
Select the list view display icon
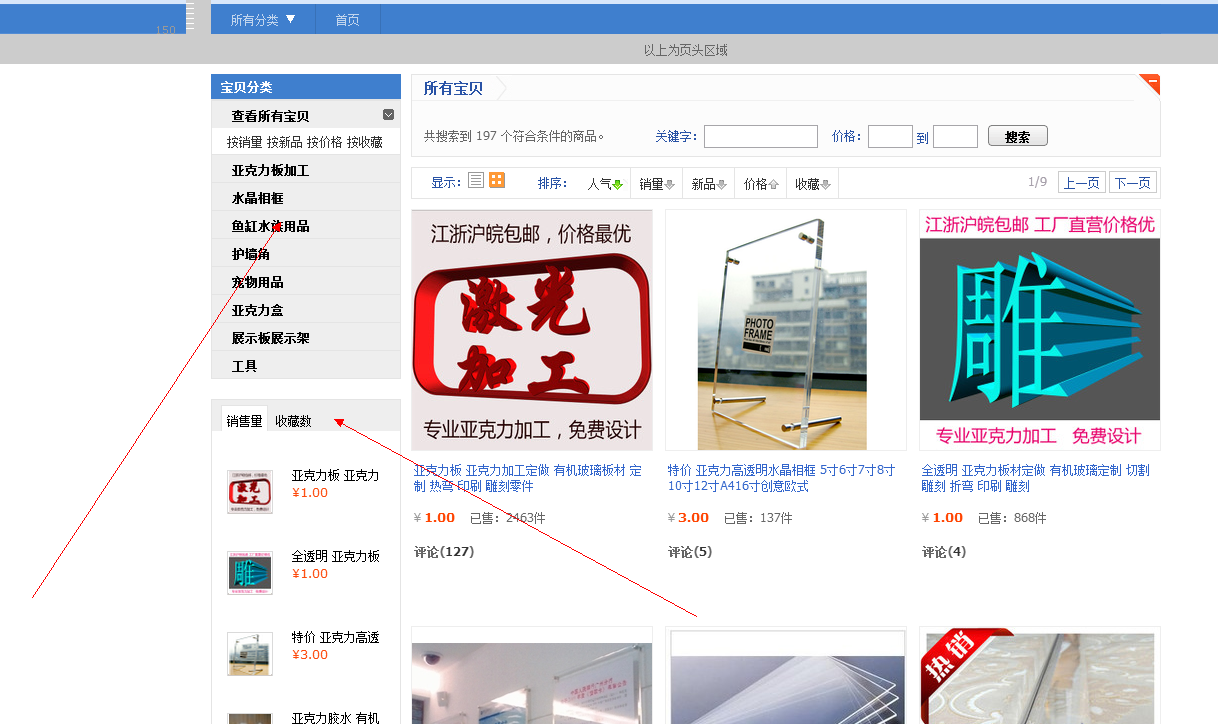[477, 181]
